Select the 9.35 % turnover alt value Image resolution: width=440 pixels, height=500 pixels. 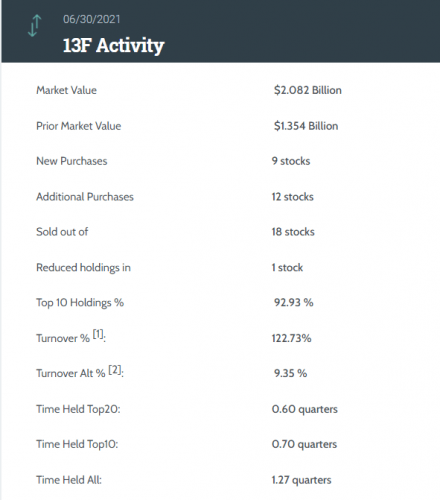290,373
